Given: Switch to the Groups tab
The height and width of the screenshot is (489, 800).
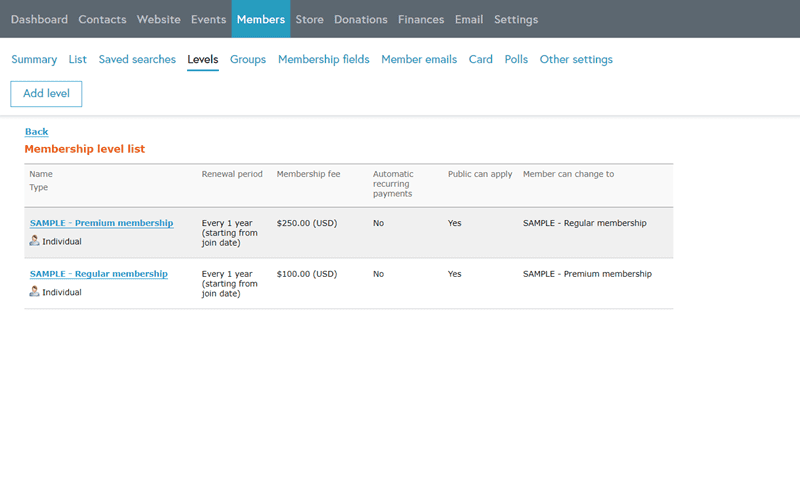Looking at the screenshot, I should coord(248,59).
